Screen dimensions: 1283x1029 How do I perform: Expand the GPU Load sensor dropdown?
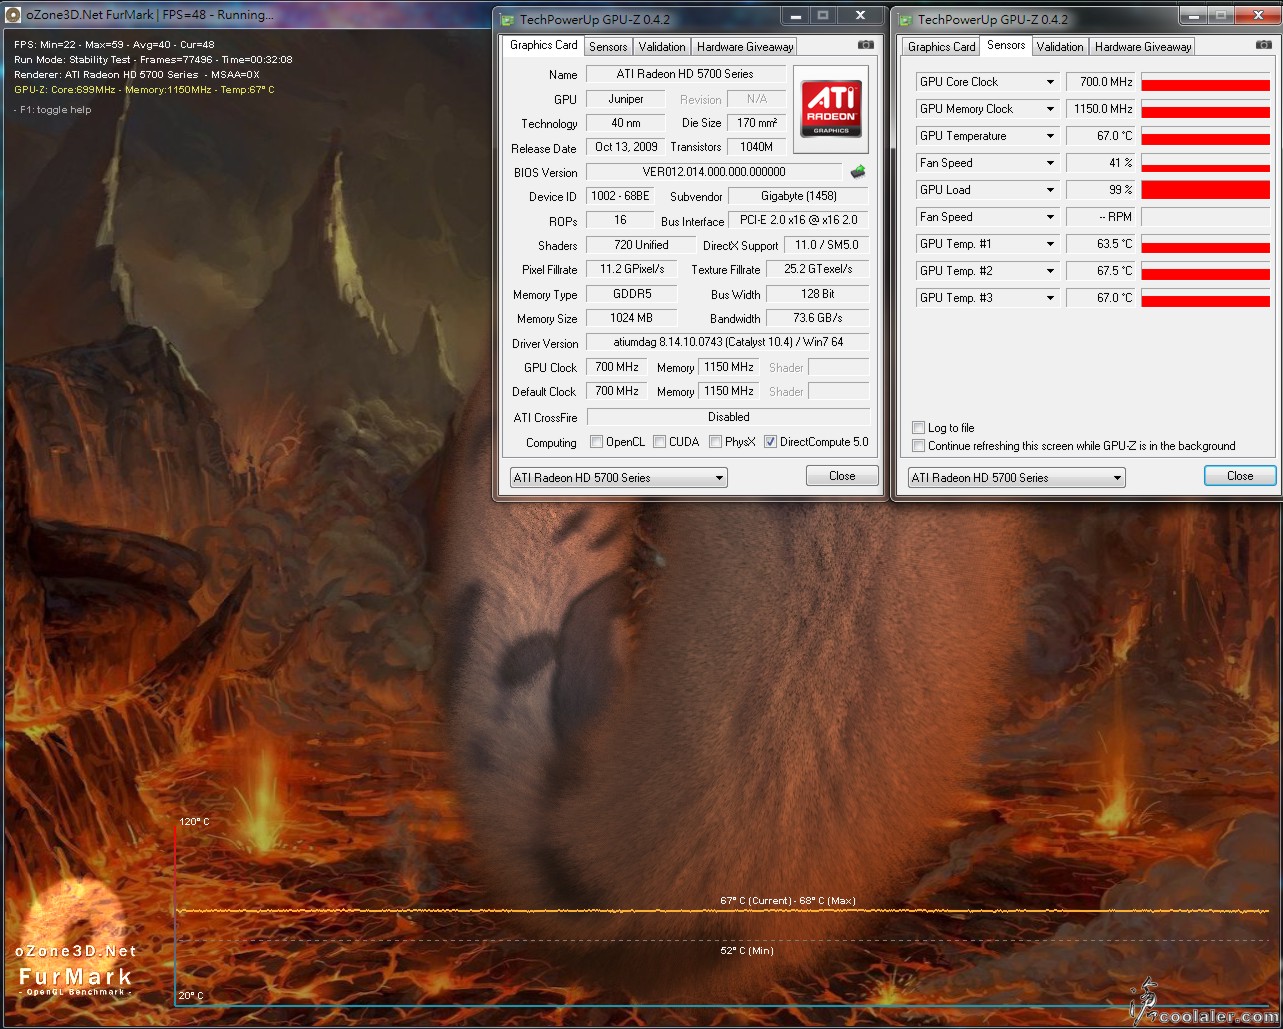pos(1050,190)
